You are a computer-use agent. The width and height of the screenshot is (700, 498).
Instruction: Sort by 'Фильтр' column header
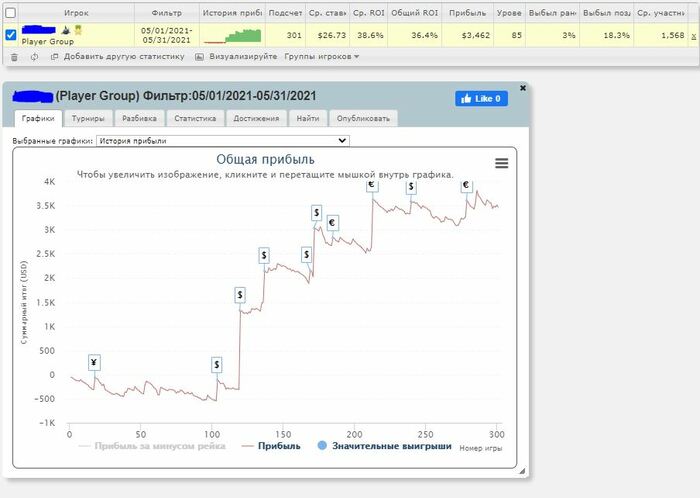click(167, 13)
